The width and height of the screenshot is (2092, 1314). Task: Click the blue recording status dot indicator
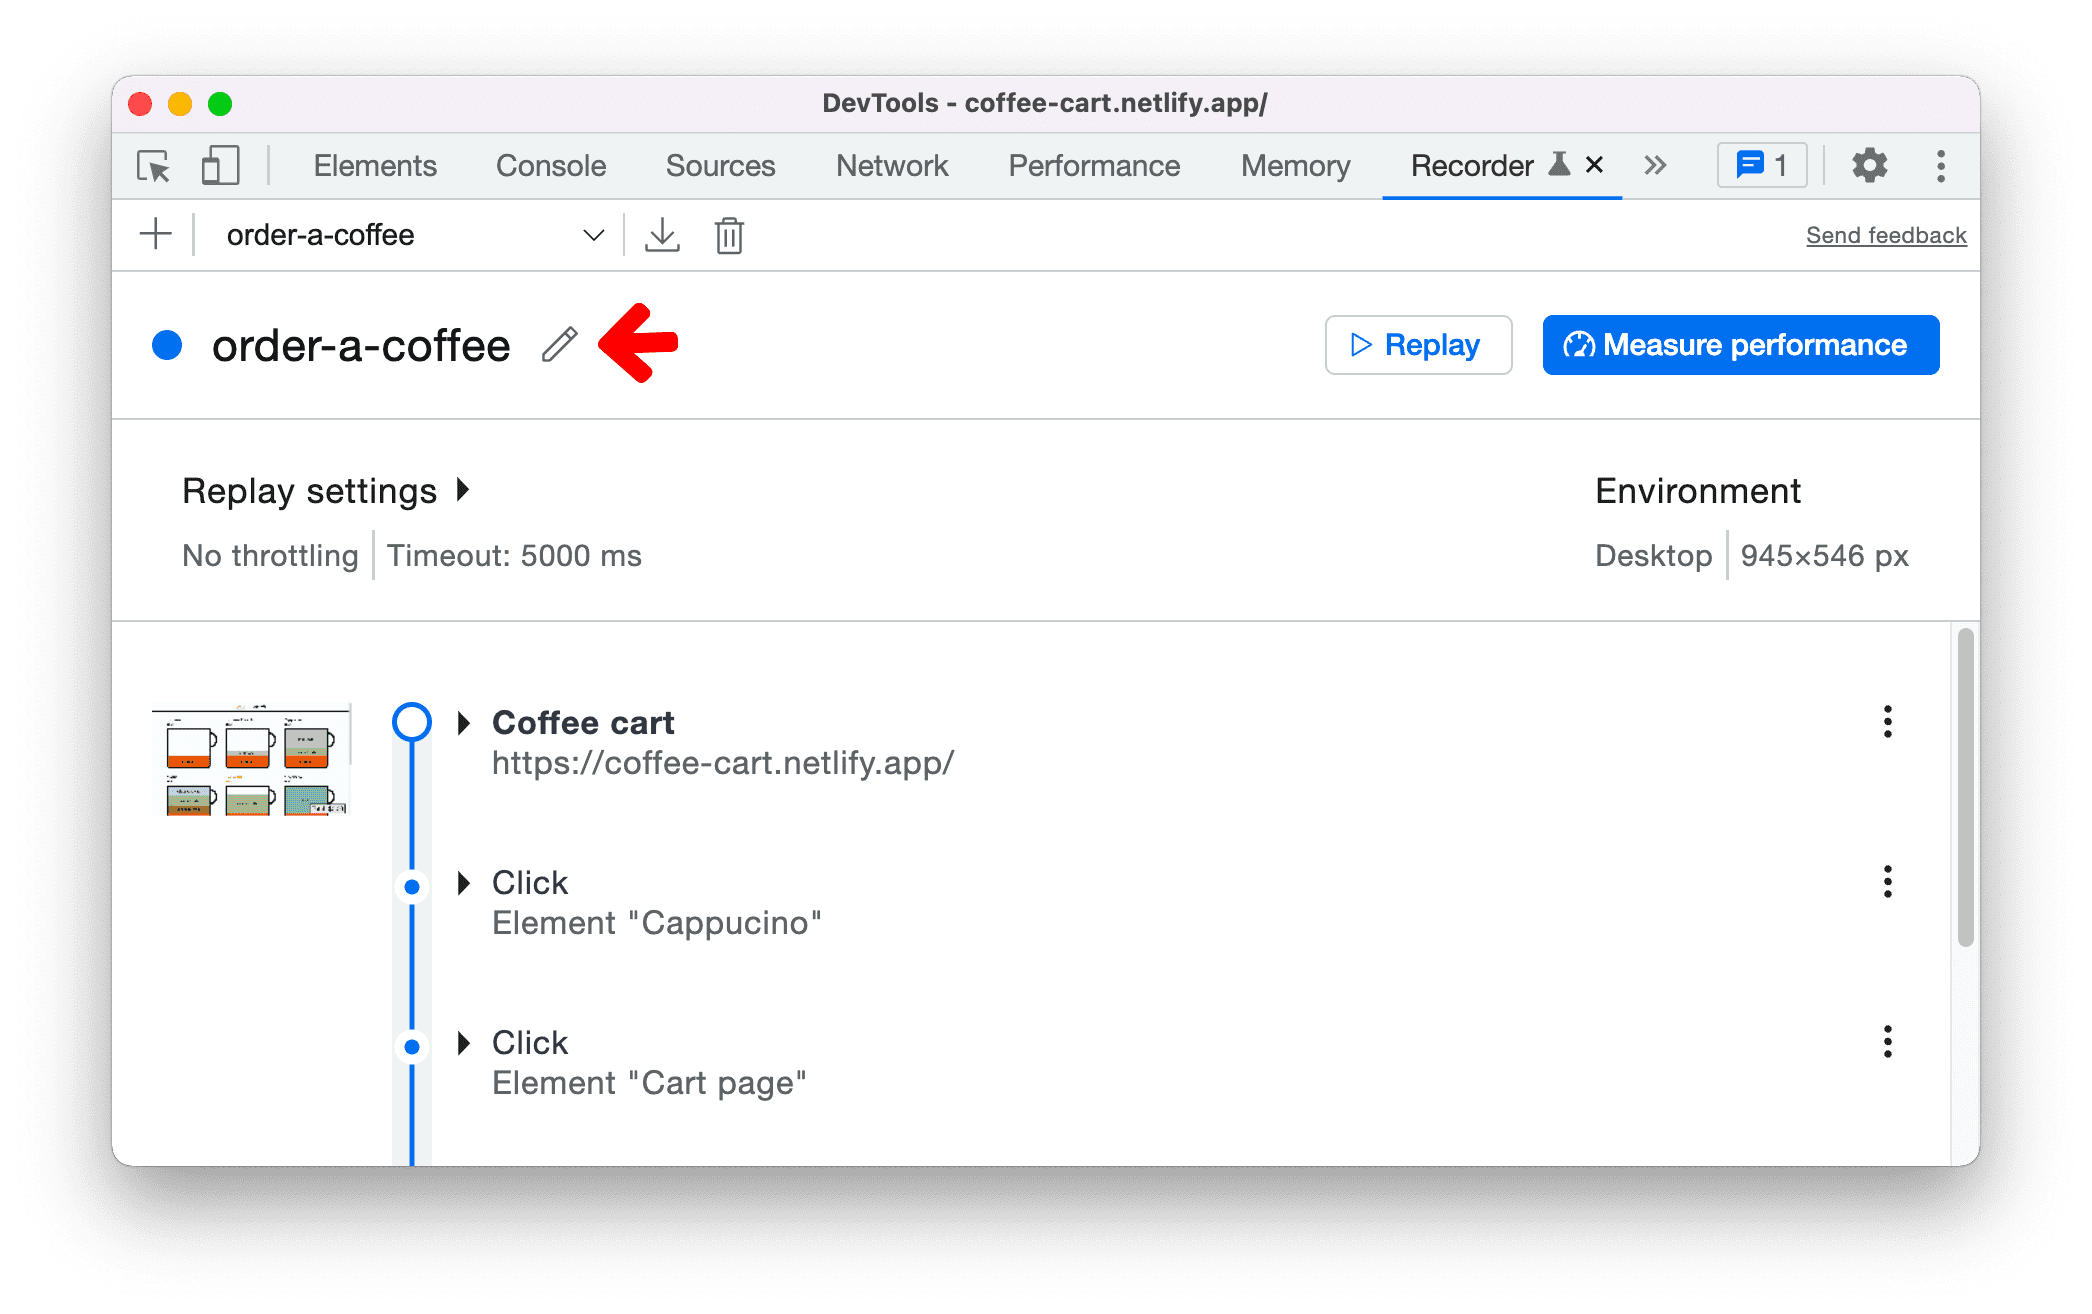tap(170, 342)
